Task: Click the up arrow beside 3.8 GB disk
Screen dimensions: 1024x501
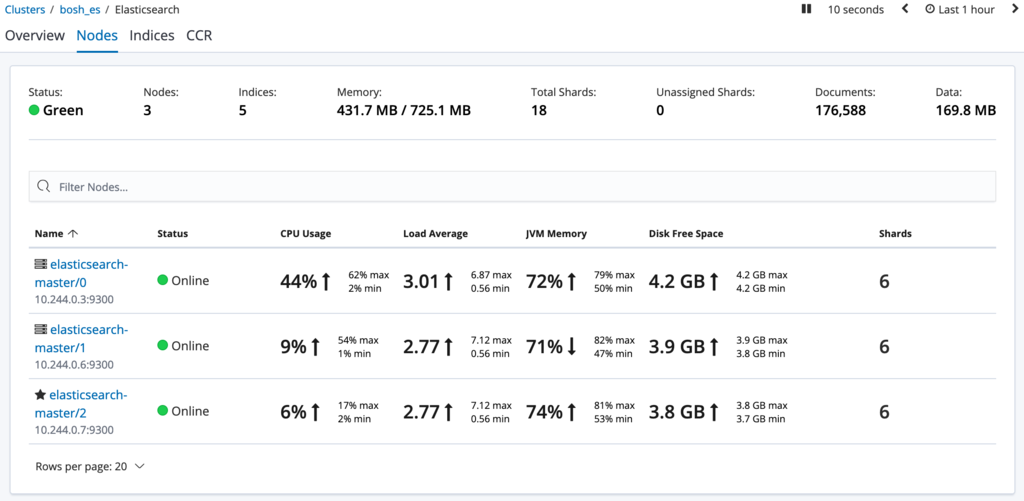Action: pyautogui.click(x=714, y=412)
